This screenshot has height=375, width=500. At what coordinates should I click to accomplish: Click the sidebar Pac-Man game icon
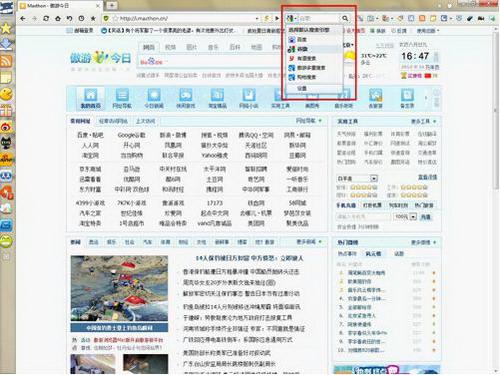(x=6, y=94)
